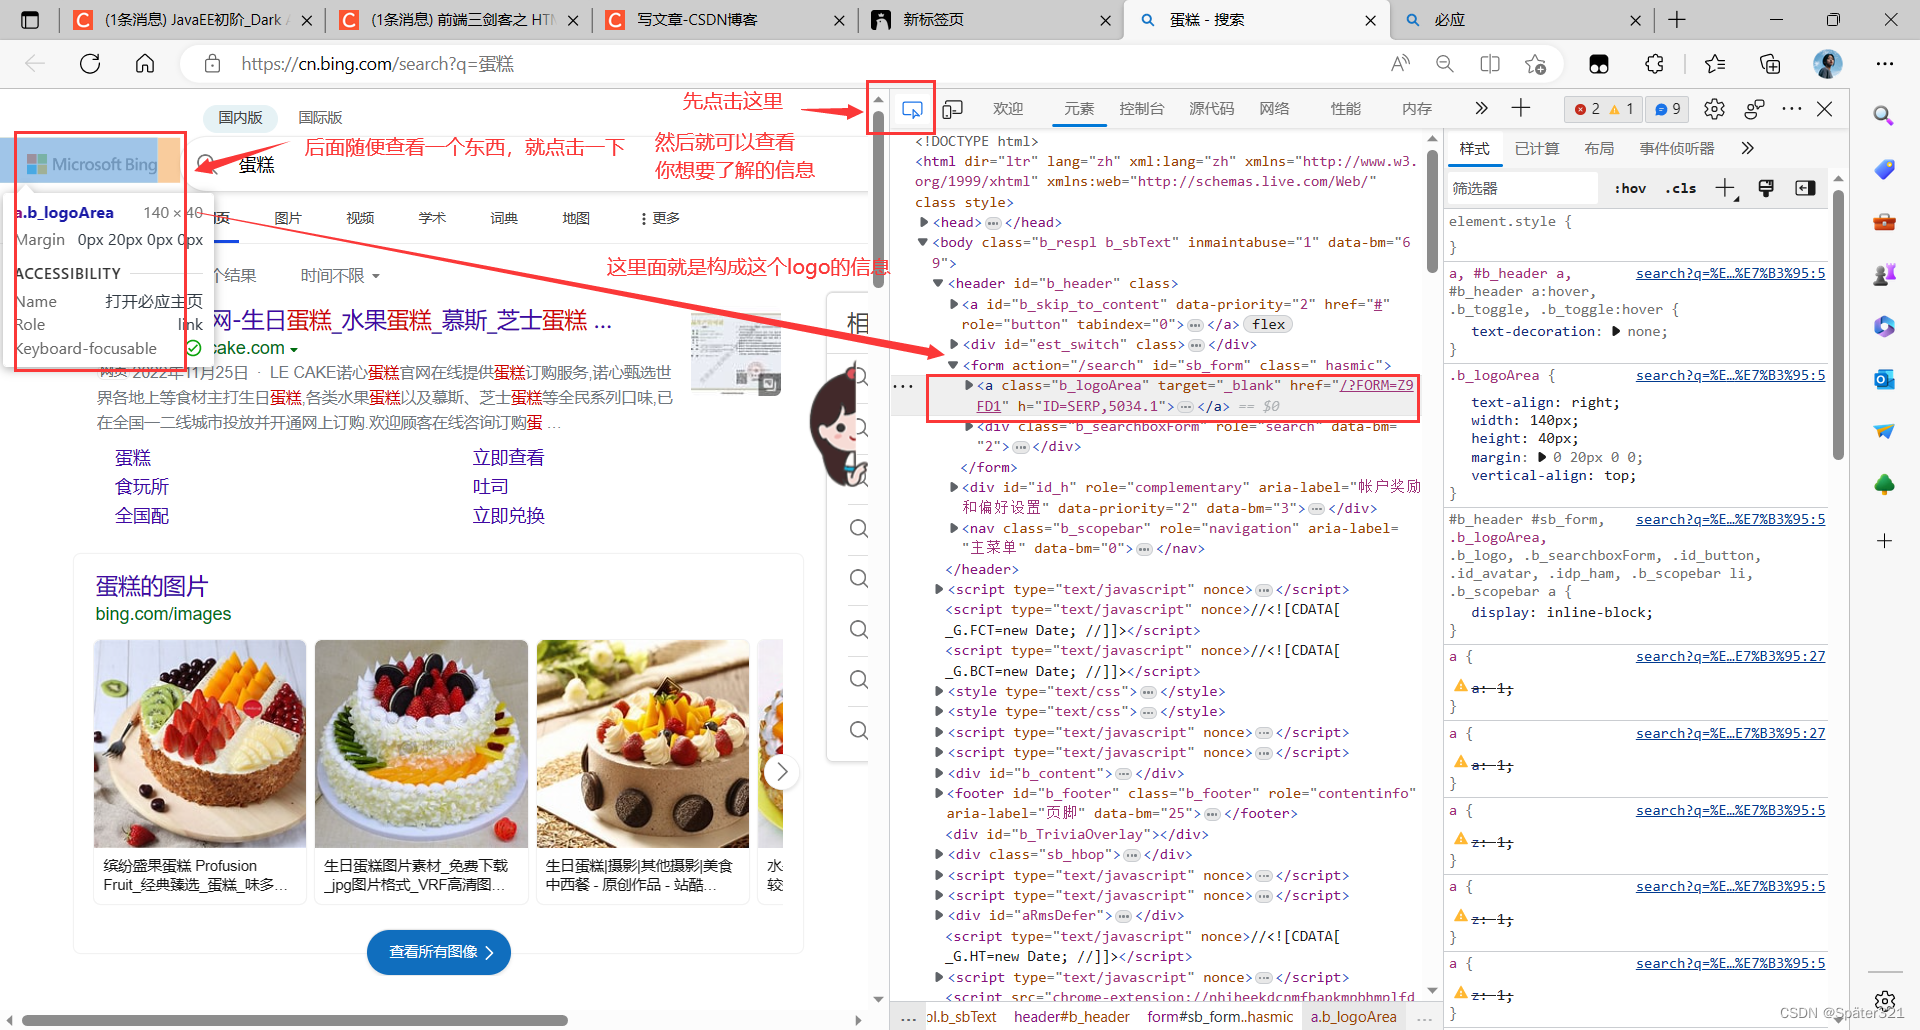Image resolution: width=1920 pixels, height=1030 pixels.
Task: Open the 已计算 styles tab
Action: tap(1537, 148)
